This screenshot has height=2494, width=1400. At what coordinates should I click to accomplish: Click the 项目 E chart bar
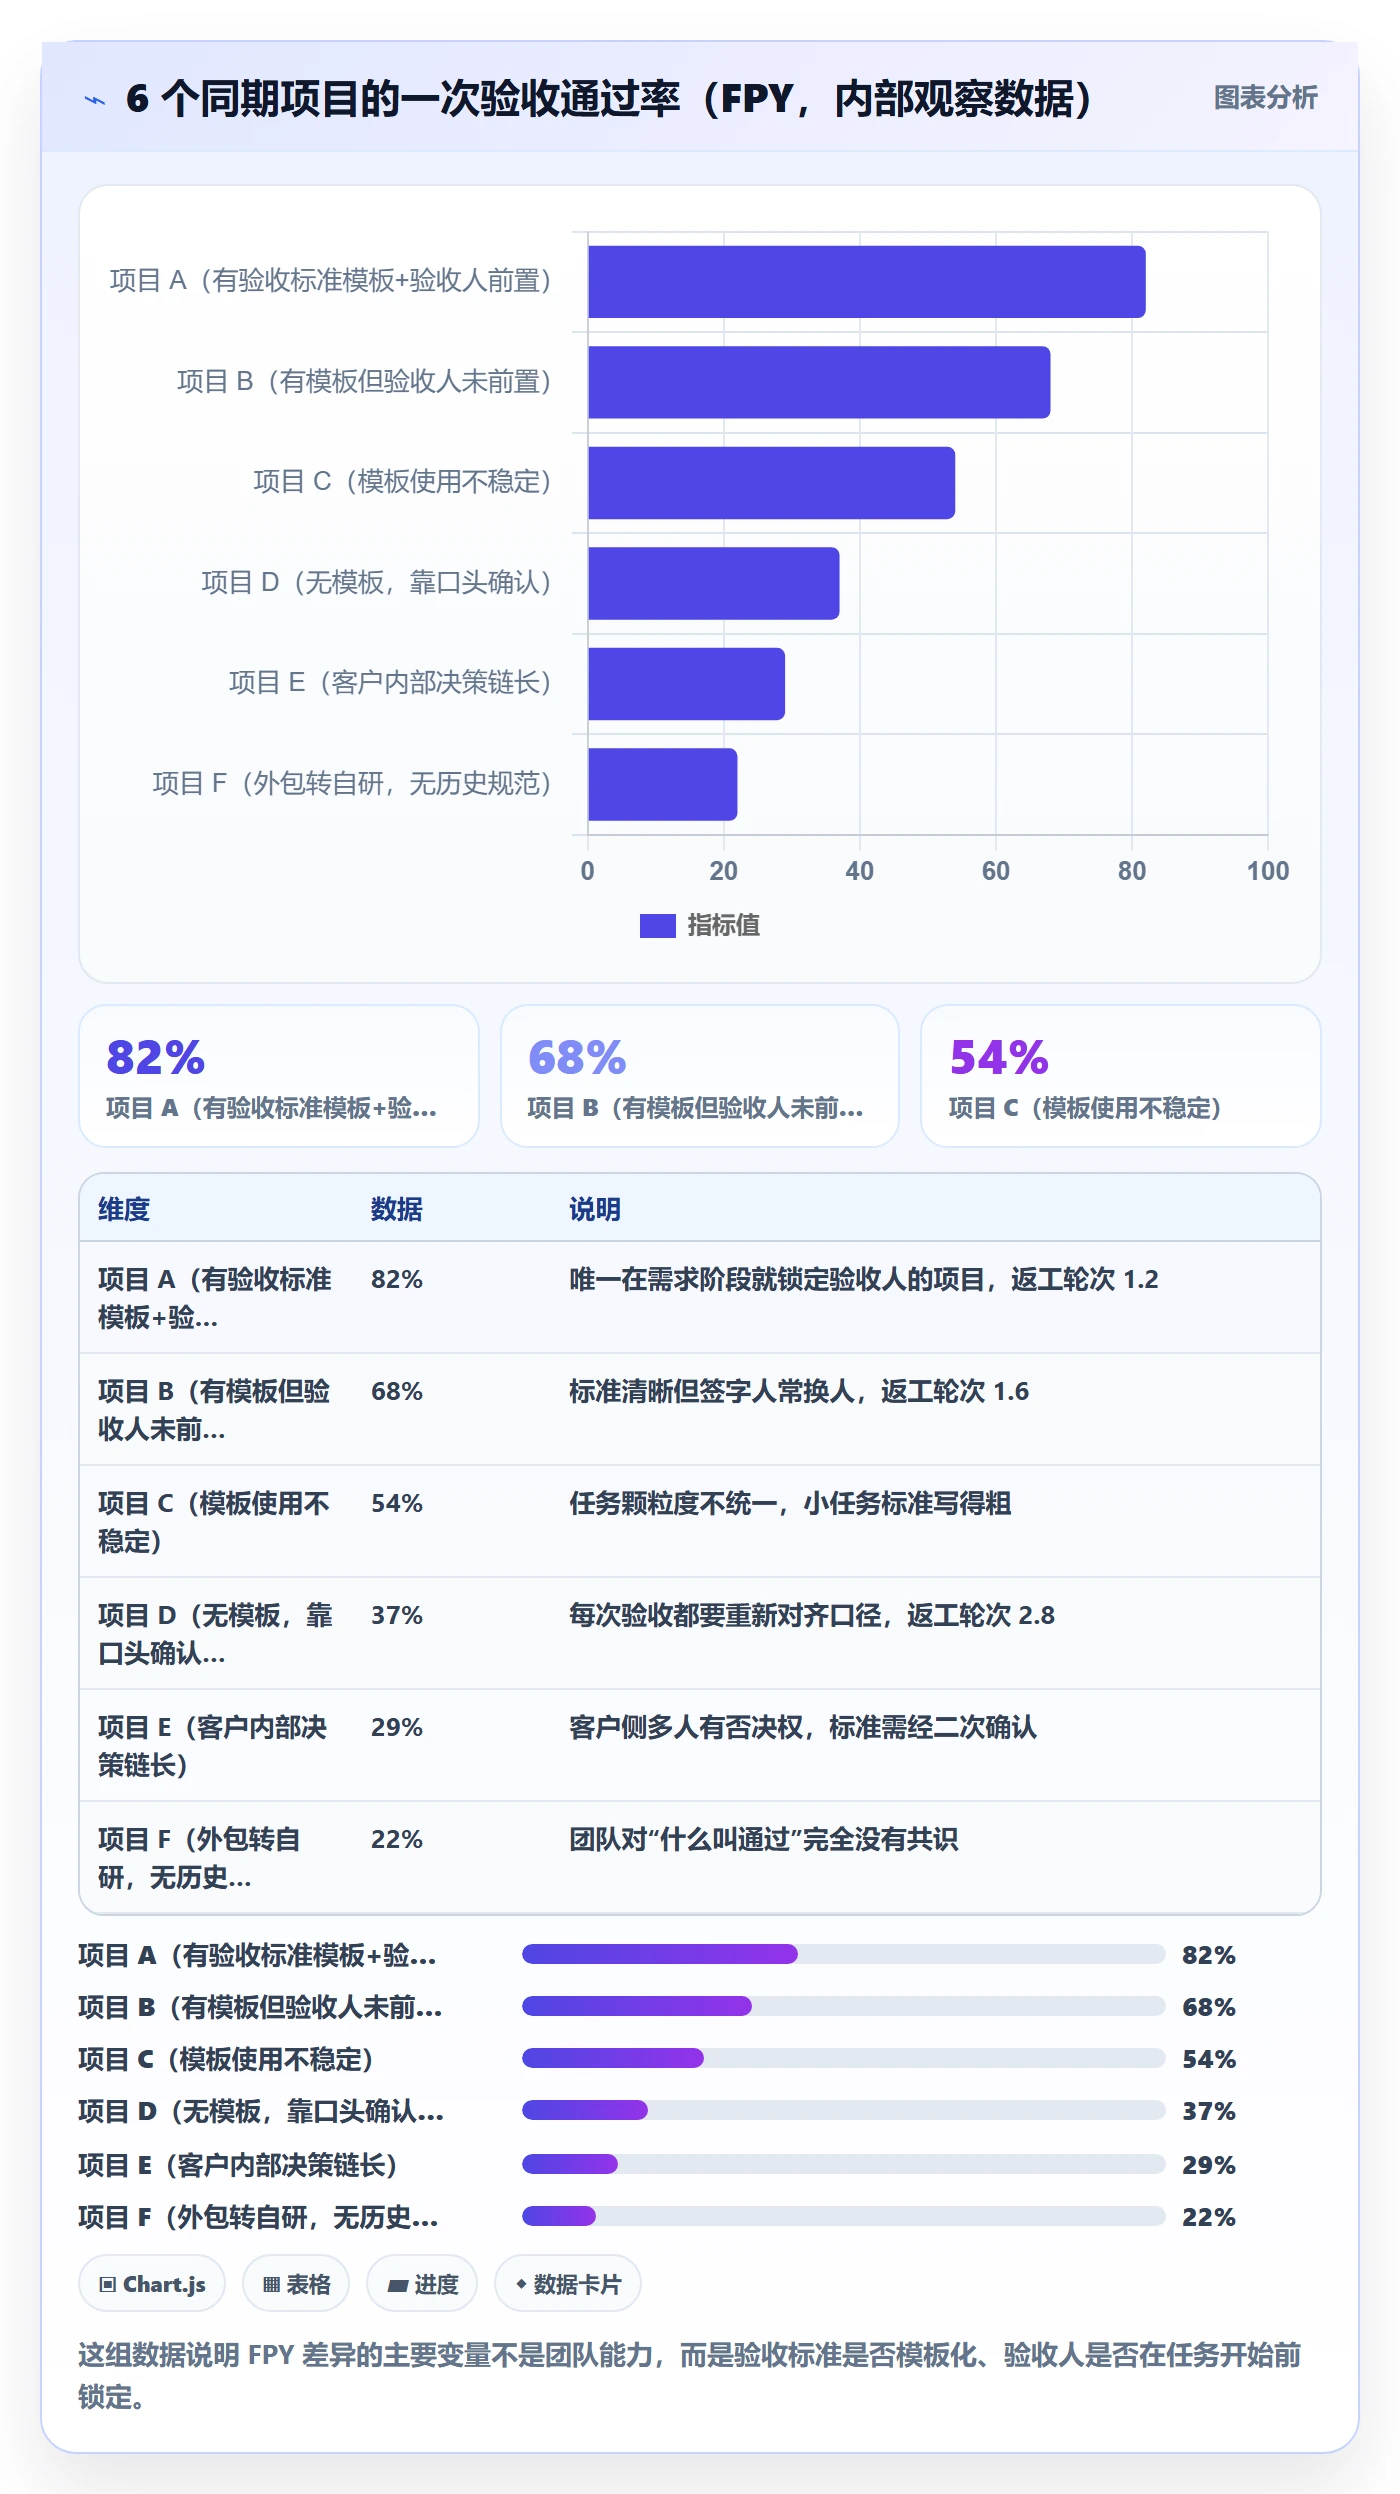[x=686, y=684]
